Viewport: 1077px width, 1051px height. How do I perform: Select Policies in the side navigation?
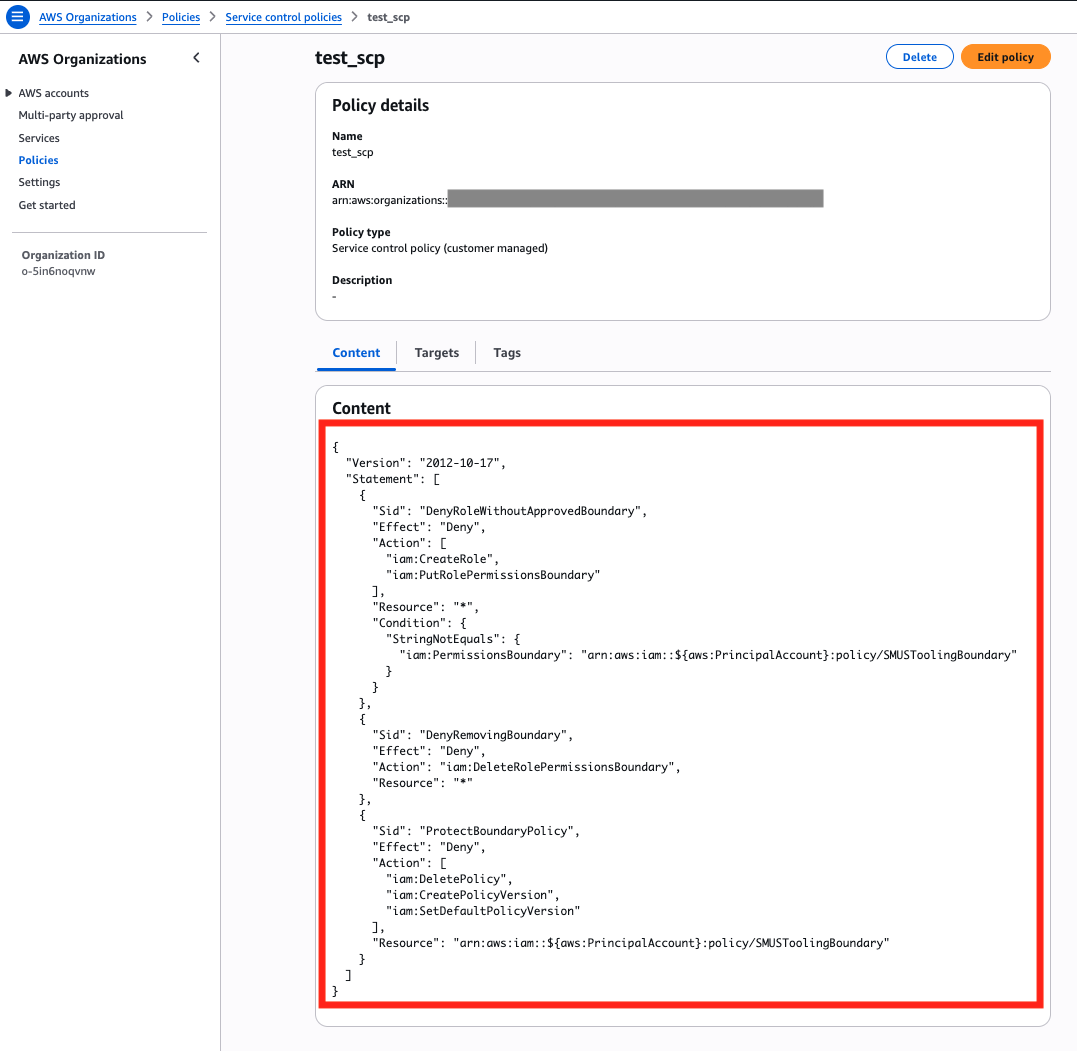38,160
